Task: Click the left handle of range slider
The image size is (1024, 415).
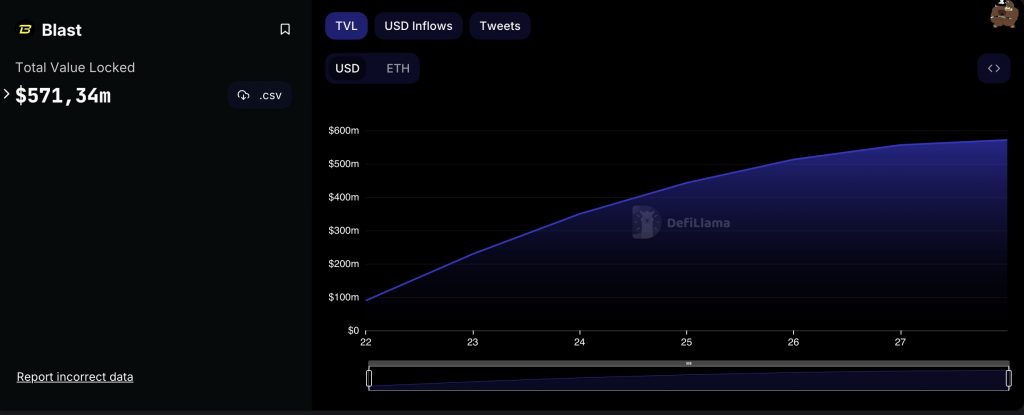Action: tap(369, 378)
